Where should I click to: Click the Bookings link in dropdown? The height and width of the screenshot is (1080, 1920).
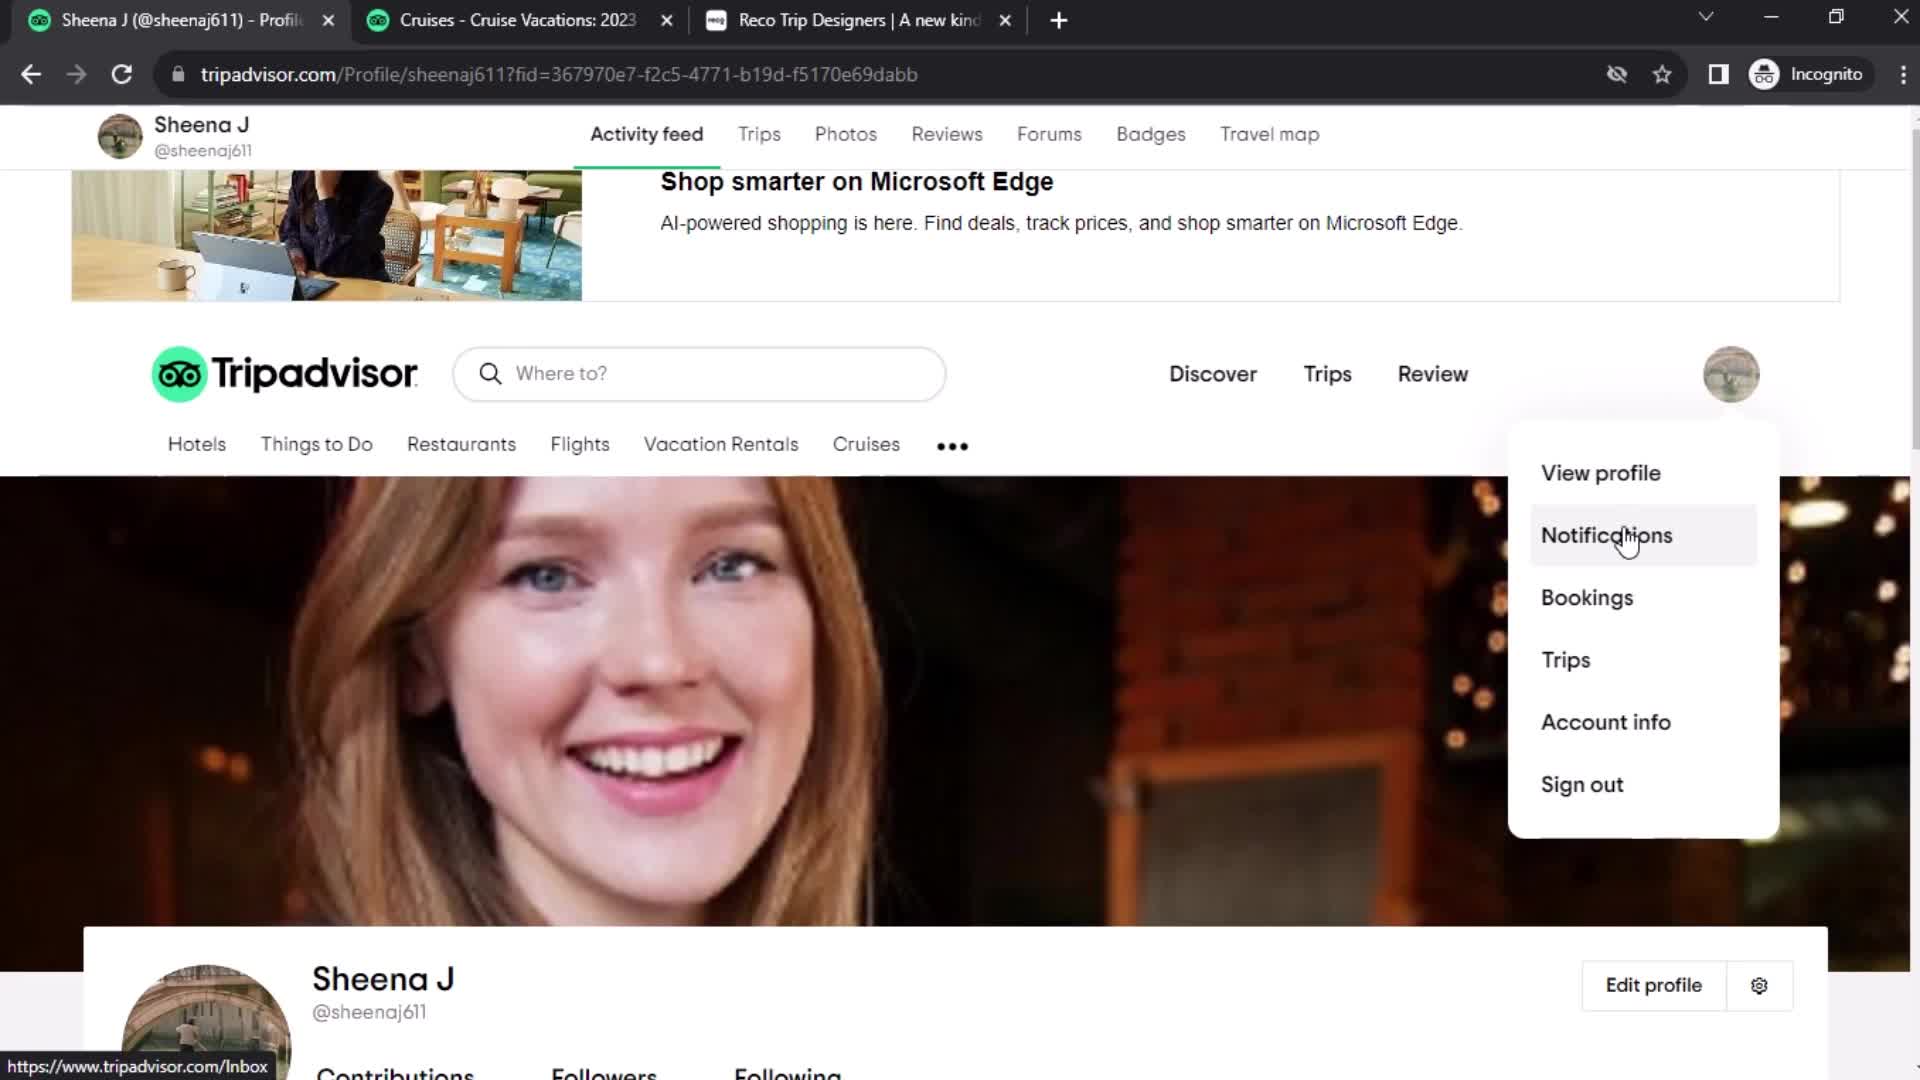tap(1588, 597)
